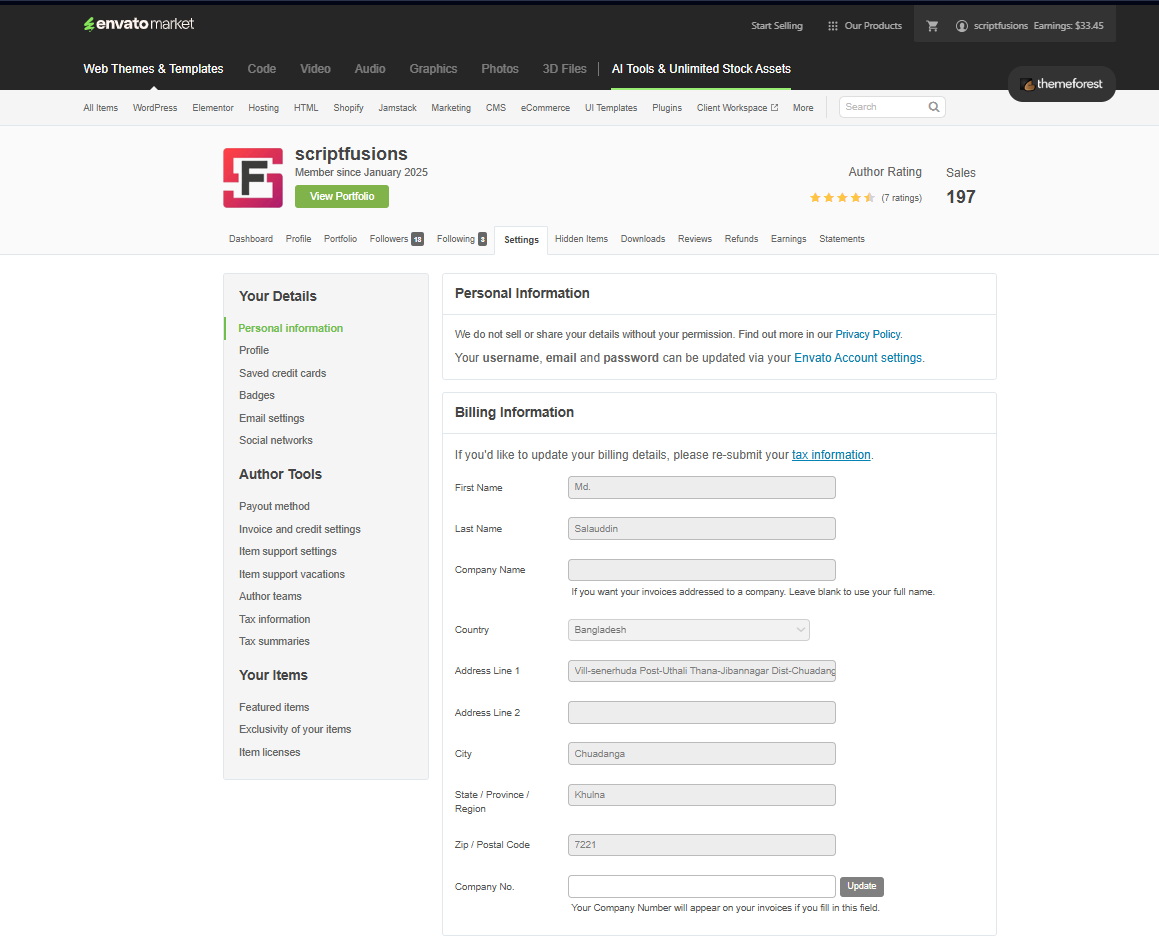Click the user account avatar icon
This screenshot has width=1159, height=952.
click(962, 26)
